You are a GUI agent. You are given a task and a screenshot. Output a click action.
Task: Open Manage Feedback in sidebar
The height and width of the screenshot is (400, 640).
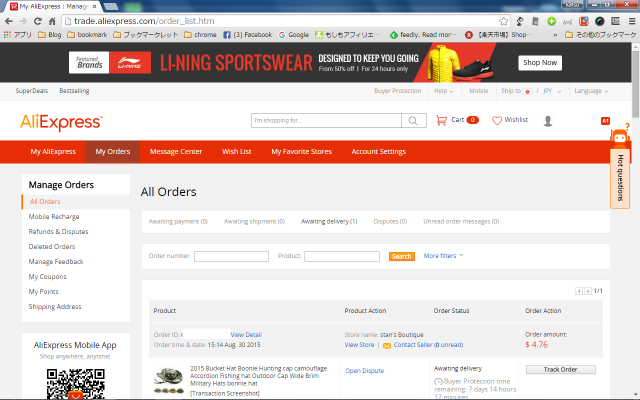56,262
